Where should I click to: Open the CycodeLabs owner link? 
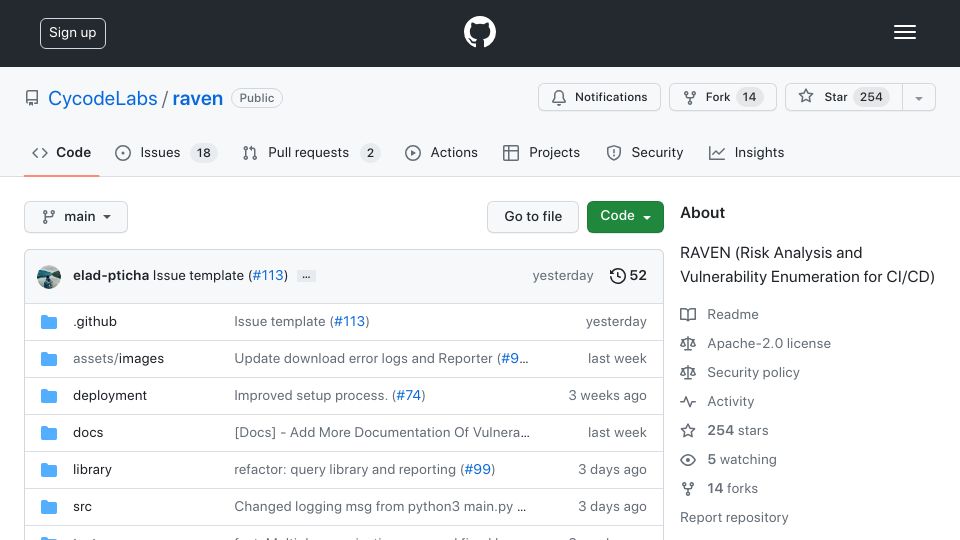(103, 98)
